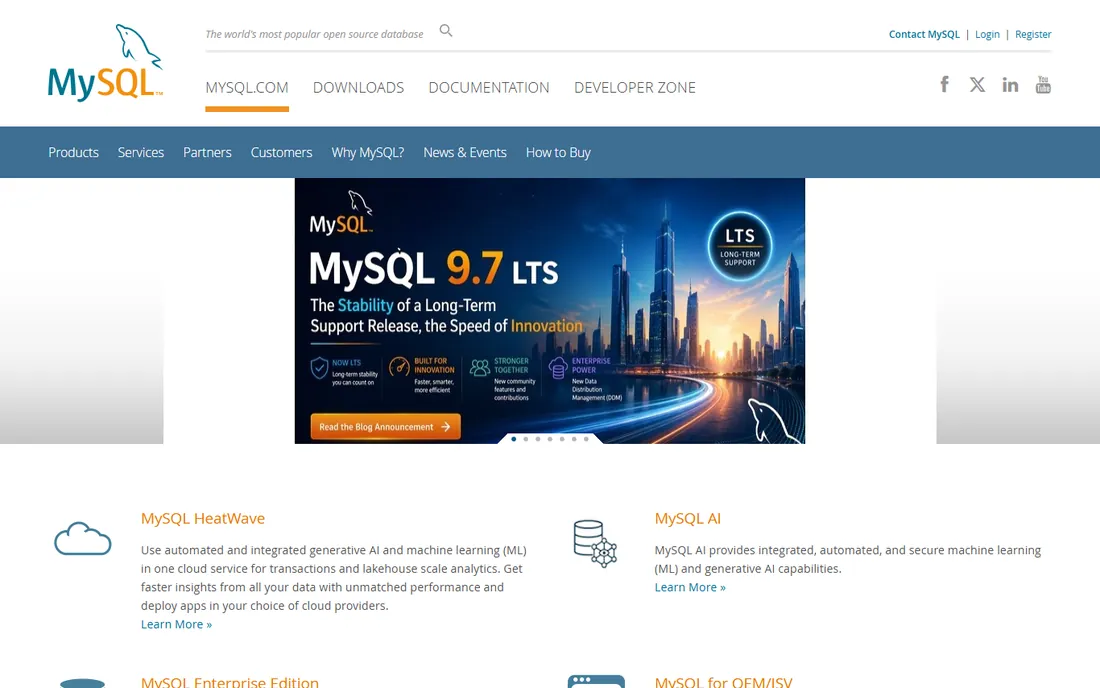Open the MySQL Enterprise Edition heading link
Viewport: 1100px width, 688px height.
[229, 681]
